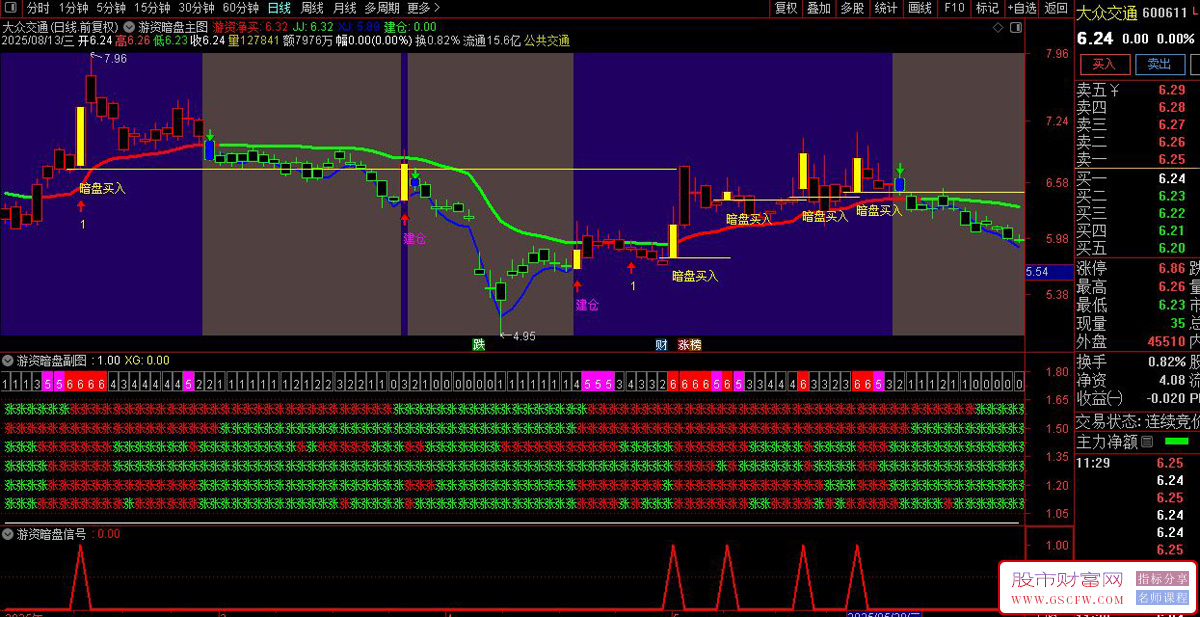The image size is (1200, 617).
Task: Switch to 周线 weekly chart
Action: (x=312, y=8)
